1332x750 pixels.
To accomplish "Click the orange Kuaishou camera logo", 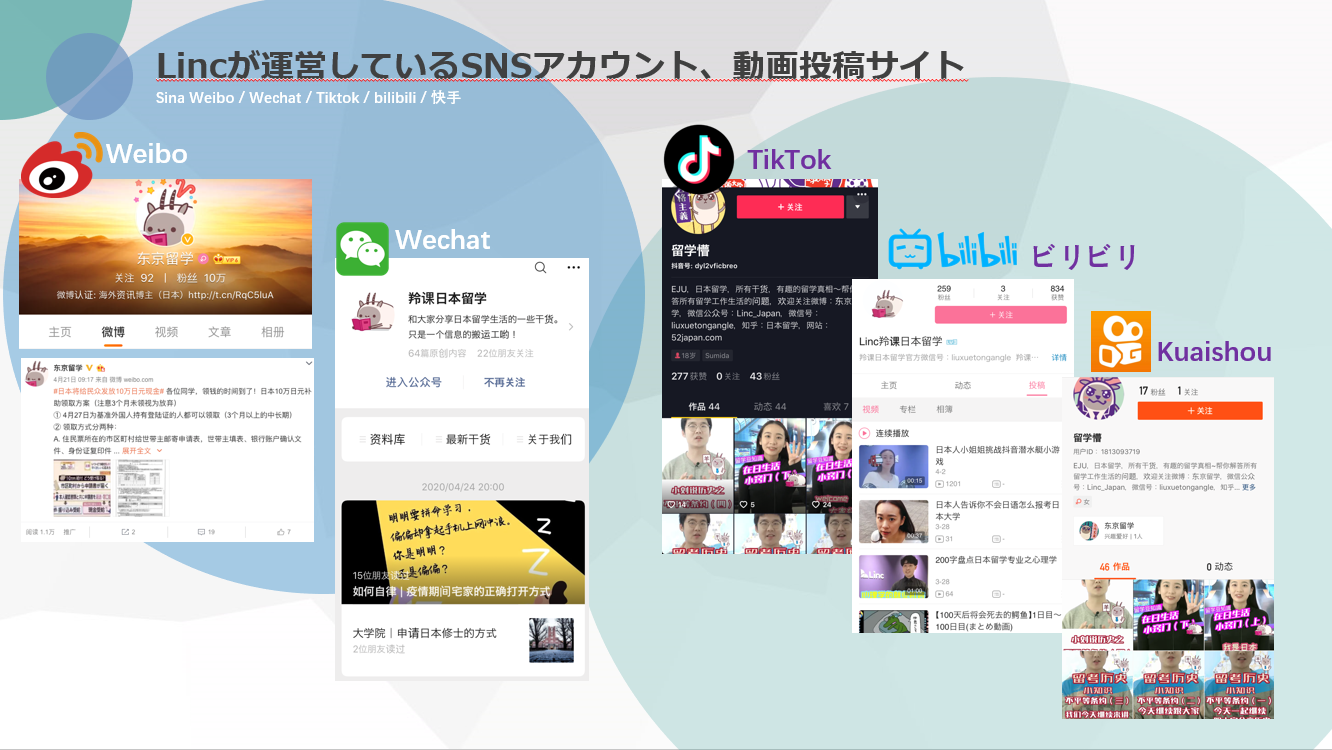I will (x=1120, y=341).
